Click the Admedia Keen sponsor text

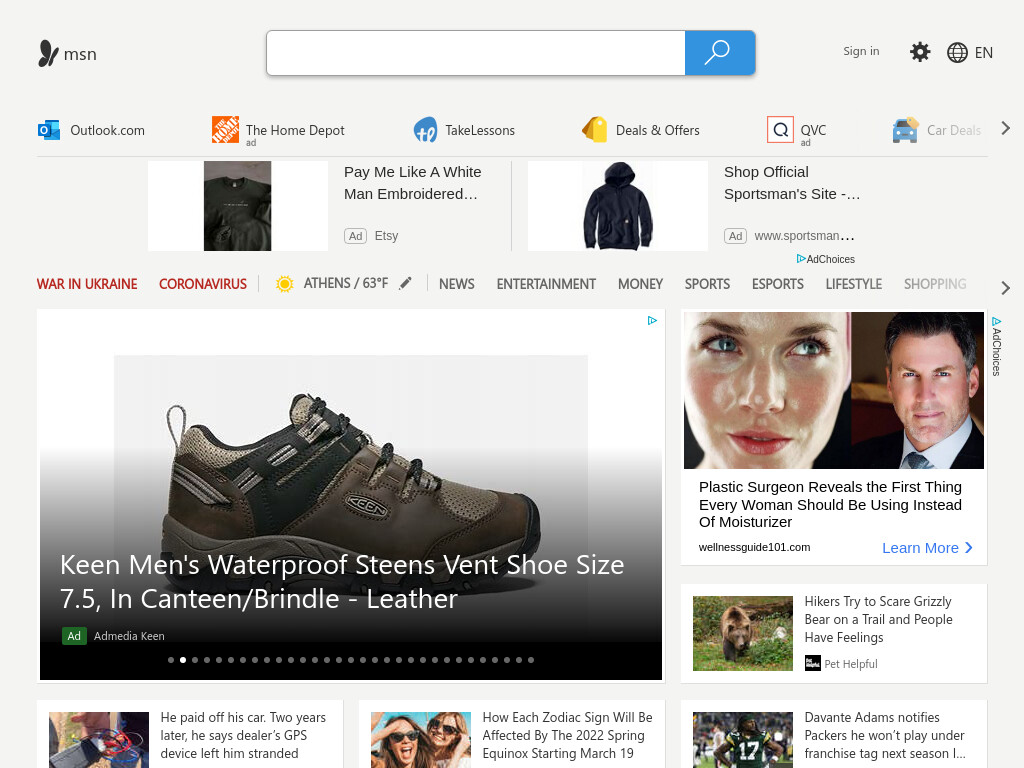pyautogui.click(x=129, y=636)
